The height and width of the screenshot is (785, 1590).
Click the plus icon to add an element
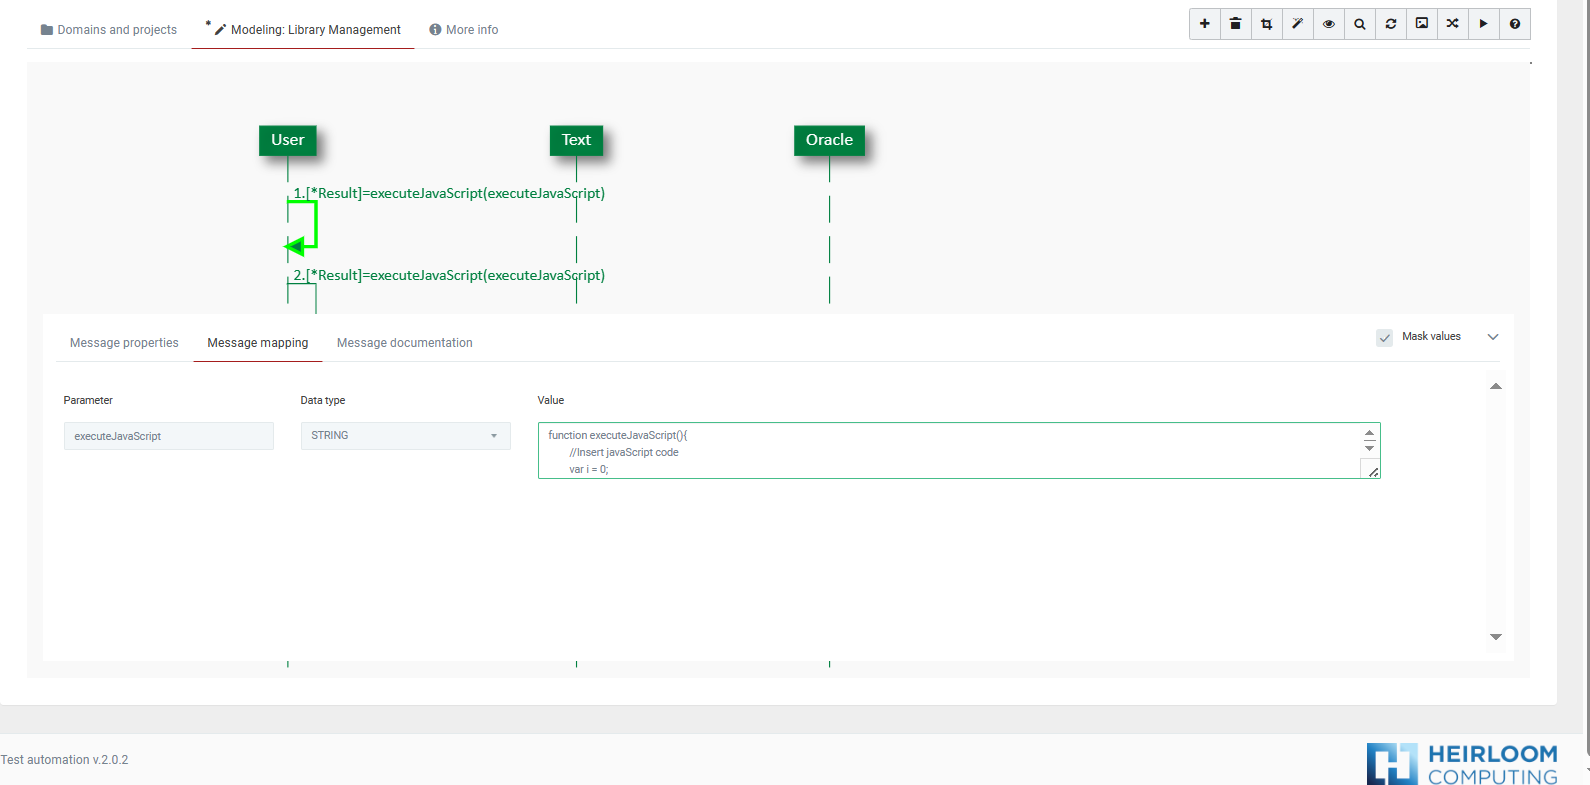click(1205, 24)
